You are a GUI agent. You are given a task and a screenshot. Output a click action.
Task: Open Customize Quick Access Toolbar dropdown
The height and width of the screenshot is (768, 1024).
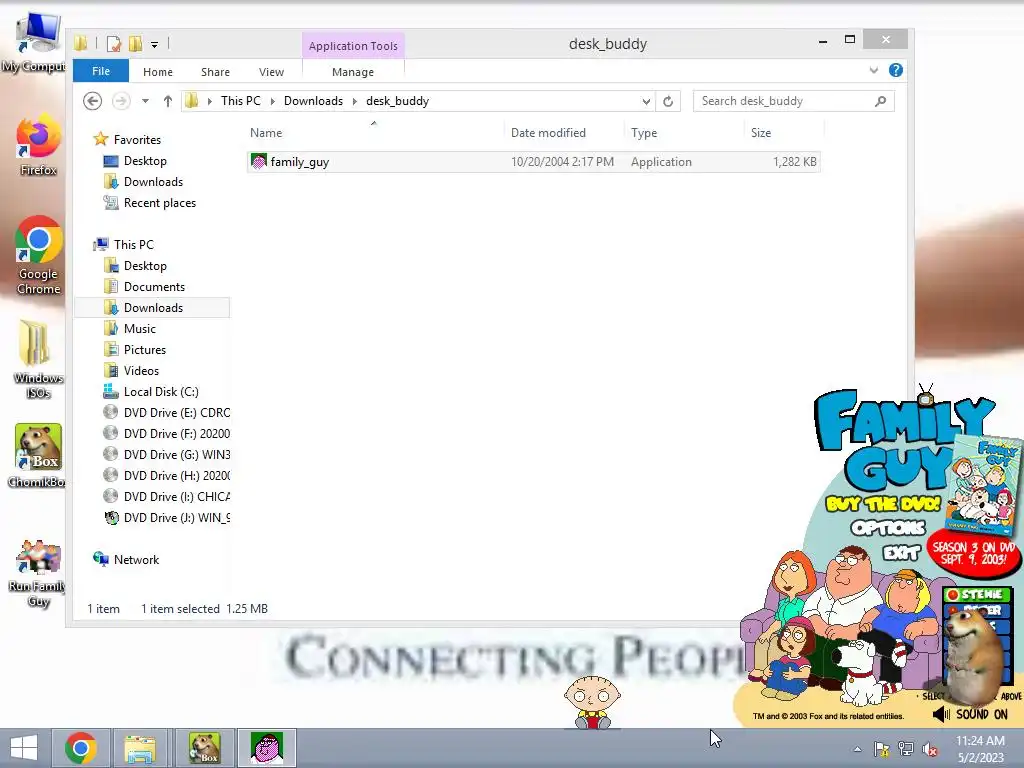point(154,44)
